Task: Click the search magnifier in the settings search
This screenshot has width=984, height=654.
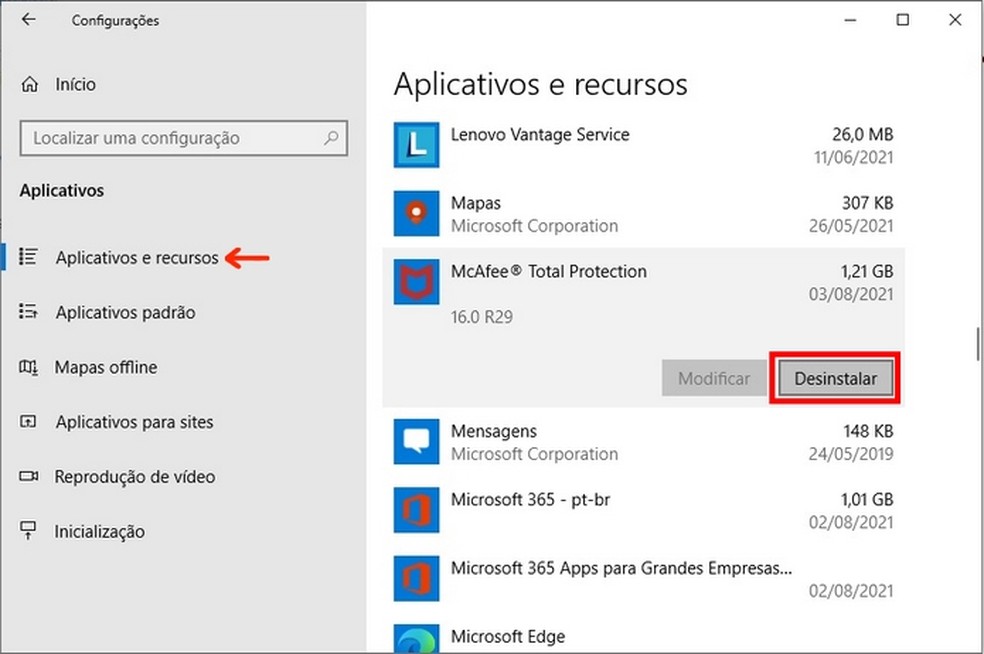Action: [x=330, y=138]
